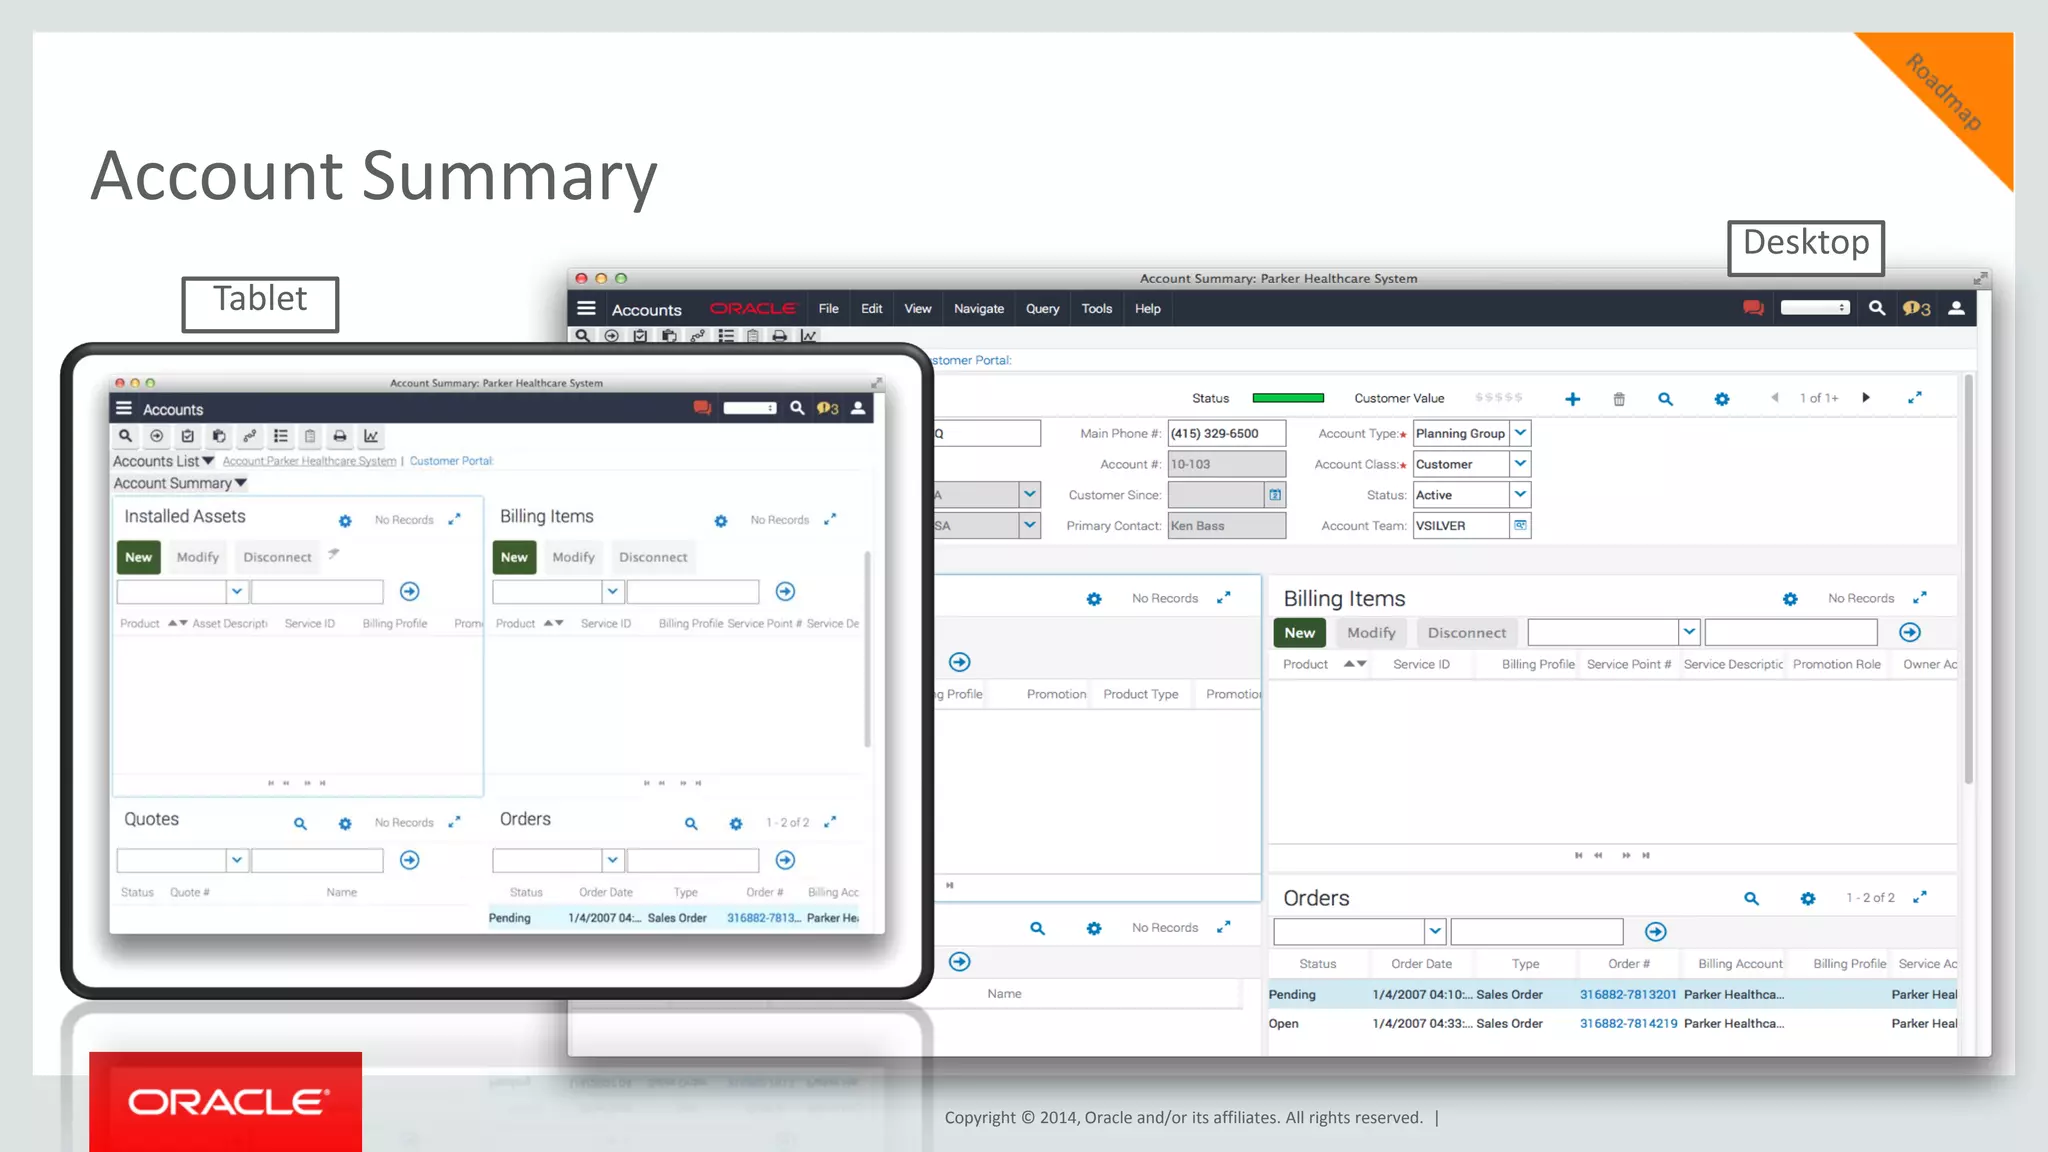Click Help menu in desktop window

coord(1148,309)
